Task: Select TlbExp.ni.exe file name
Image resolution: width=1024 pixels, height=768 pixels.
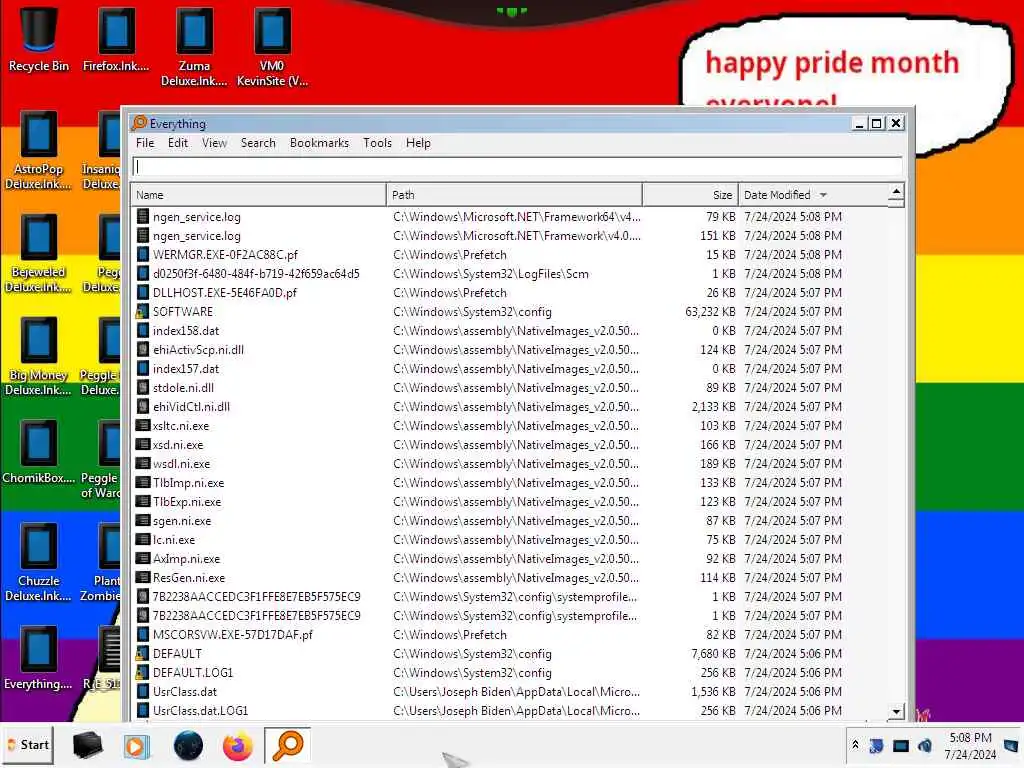Action: pyautogui.click(x=187, y=502)
